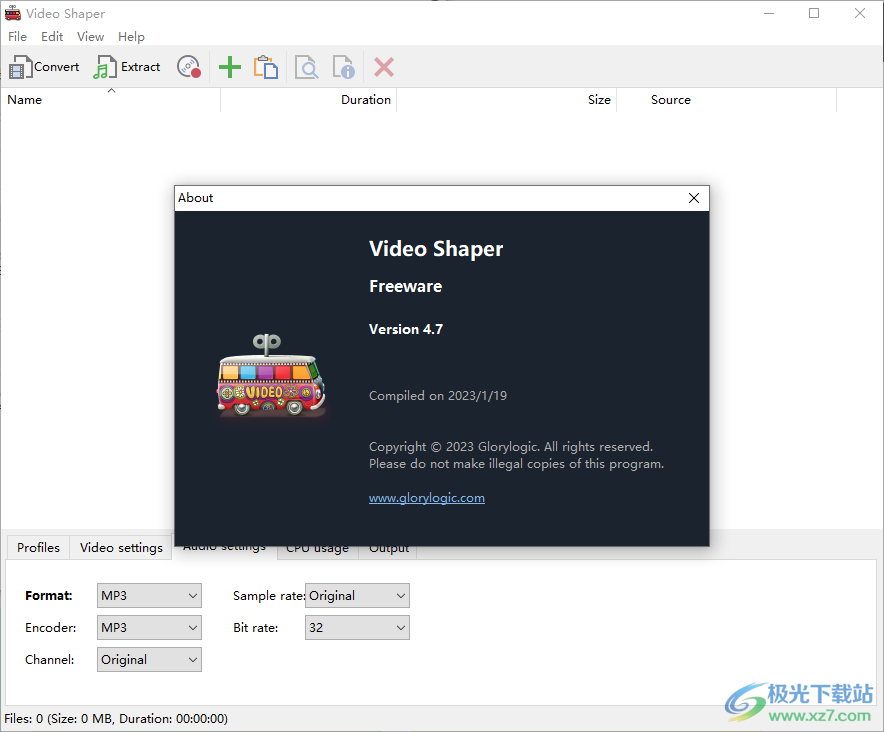Image resolution: width=884 pixels, height=732 pixels.
Task: Click the Video Shaper heading in About
Action: (x=436, y=249)
